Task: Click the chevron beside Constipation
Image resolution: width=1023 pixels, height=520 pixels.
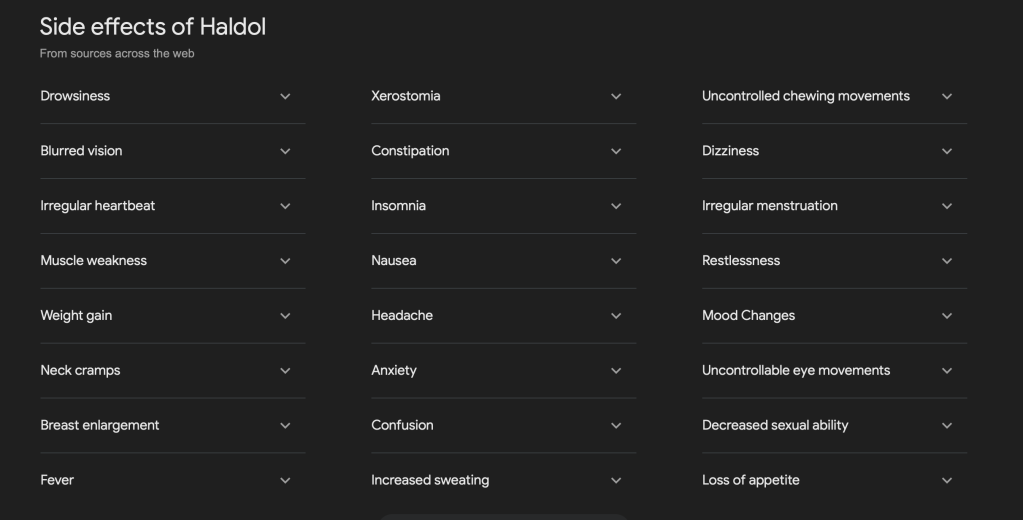Action: [616, 152]
